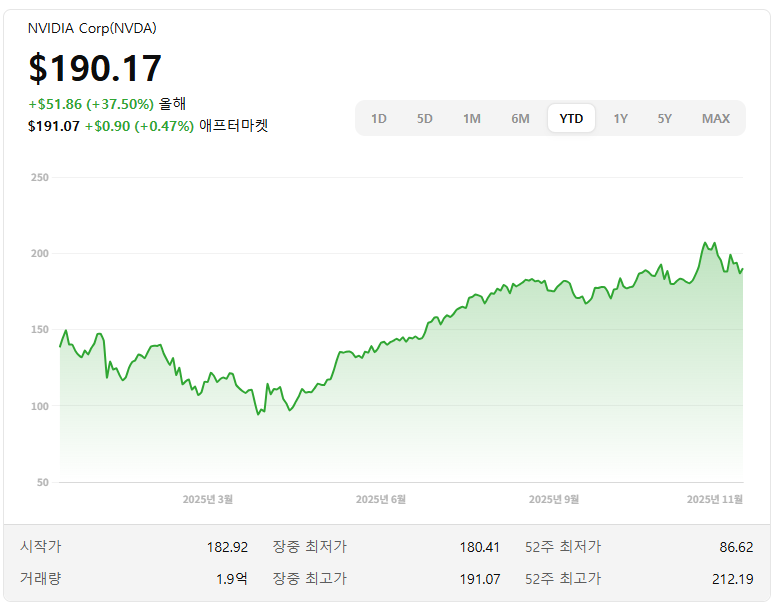
Task: Click the 50 y-axis label
Action: pos(43,482)
